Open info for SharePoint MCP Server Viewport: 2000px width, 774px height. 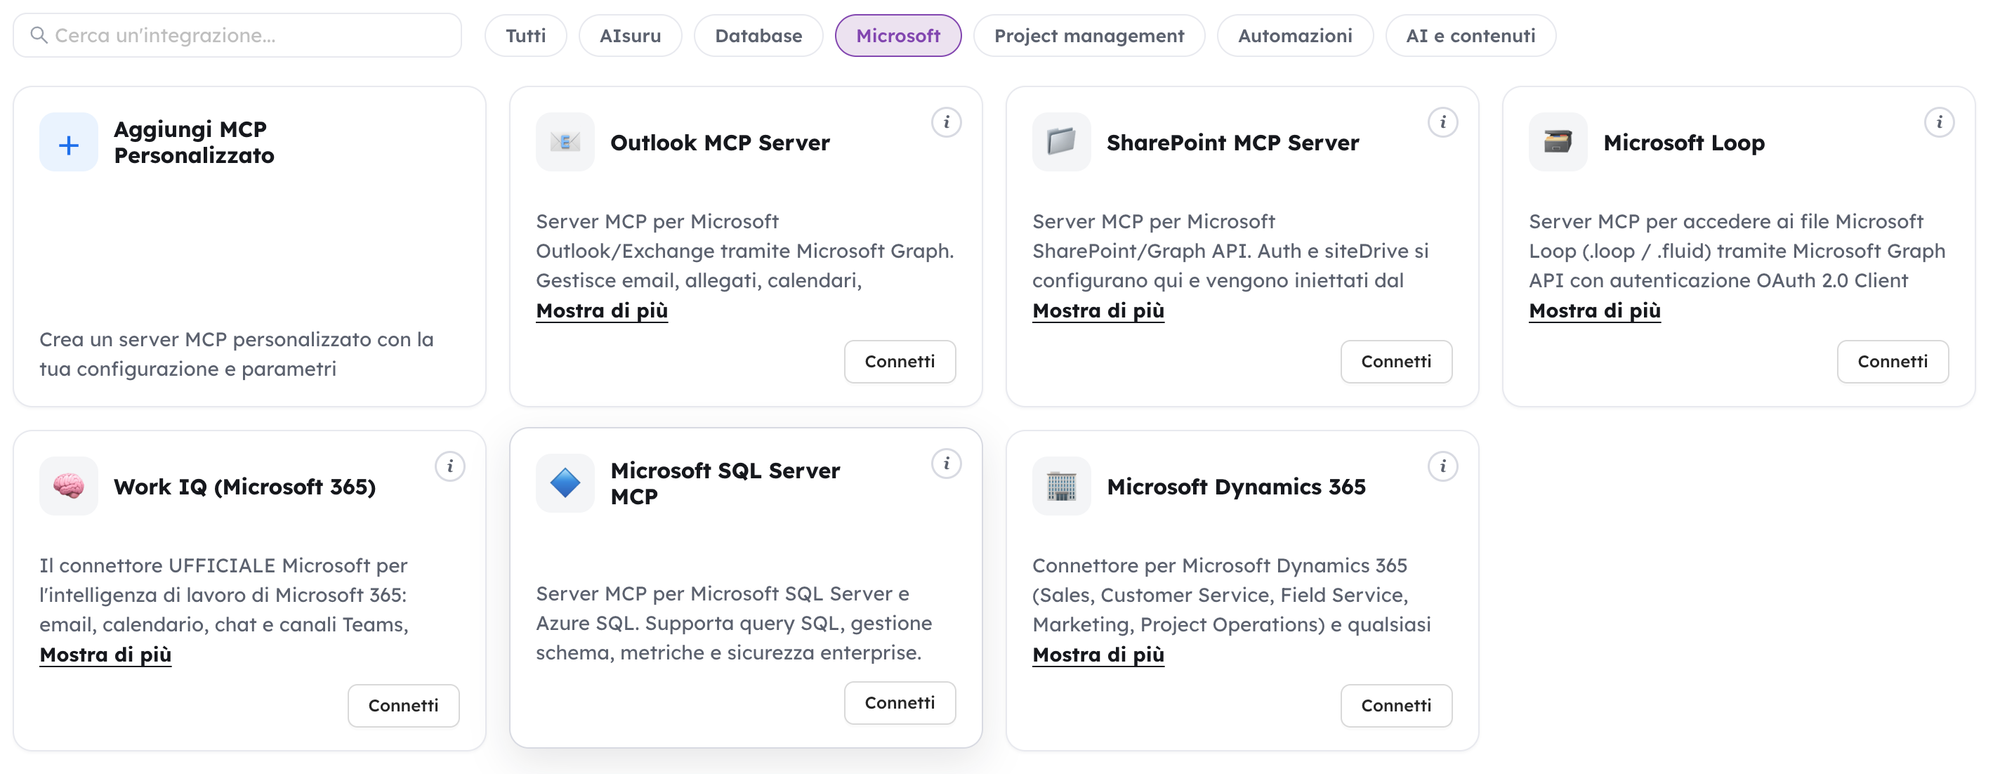pyautogui.click(x=1443, y=122)
